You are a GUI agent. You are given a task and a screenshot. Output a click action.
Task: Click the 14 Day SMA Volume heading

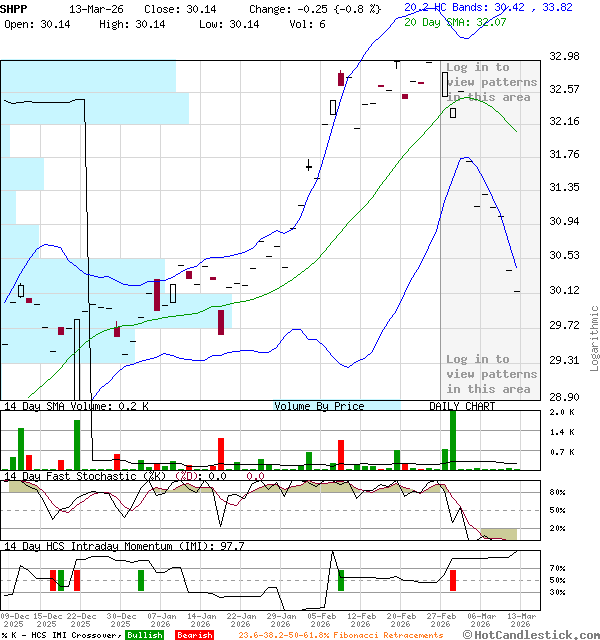(x=76, y=406)
